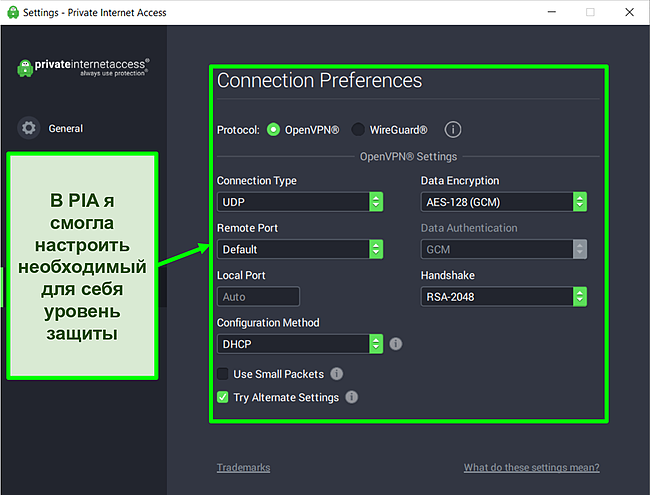Click the 'Local Port' label
This screenshot has height=495, width=650.
tap(241, 275)
